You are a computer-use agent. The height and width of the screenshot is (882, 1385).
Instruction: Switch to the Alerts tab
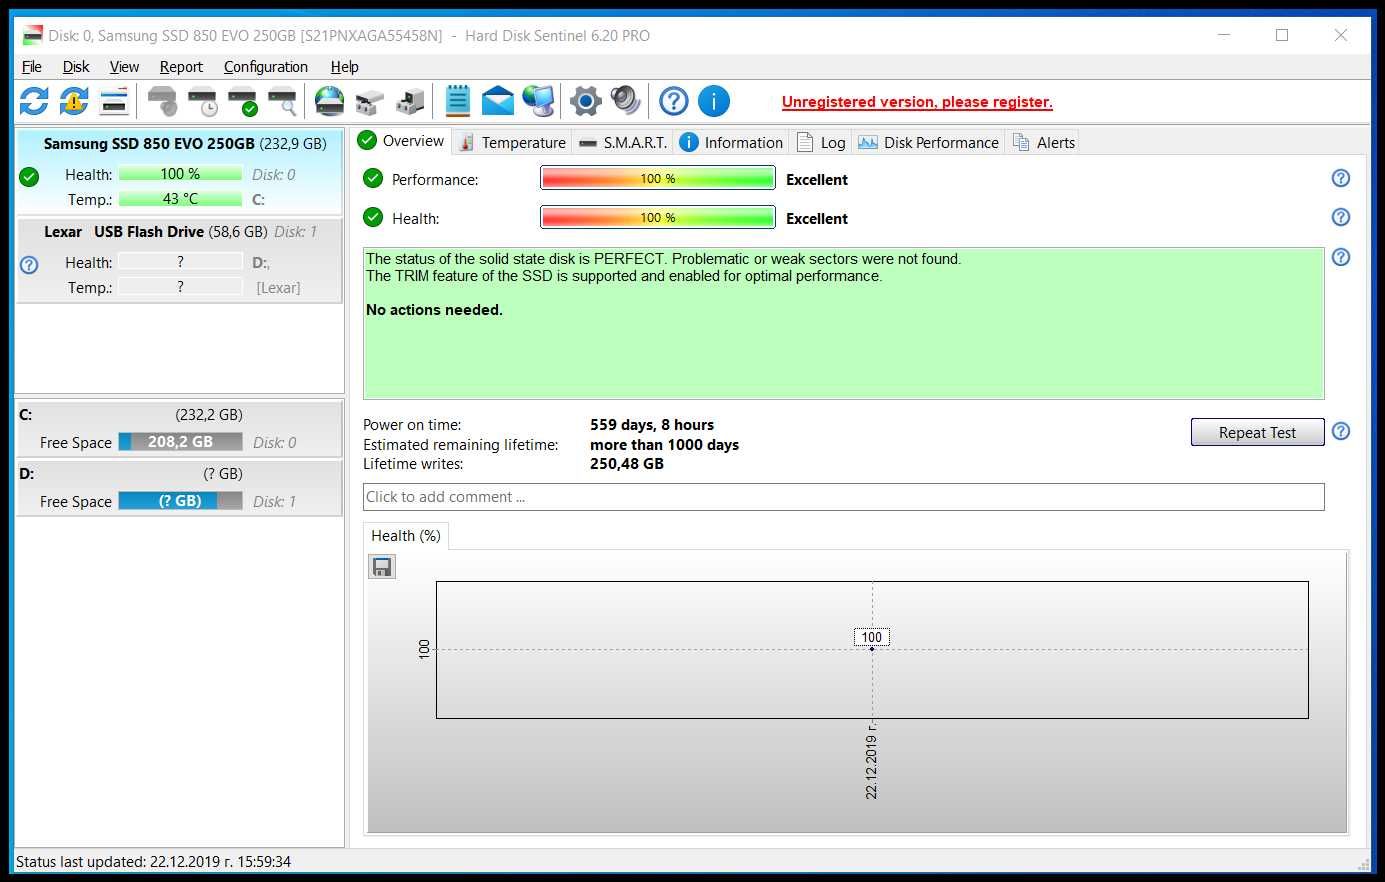pos(1043,142)
